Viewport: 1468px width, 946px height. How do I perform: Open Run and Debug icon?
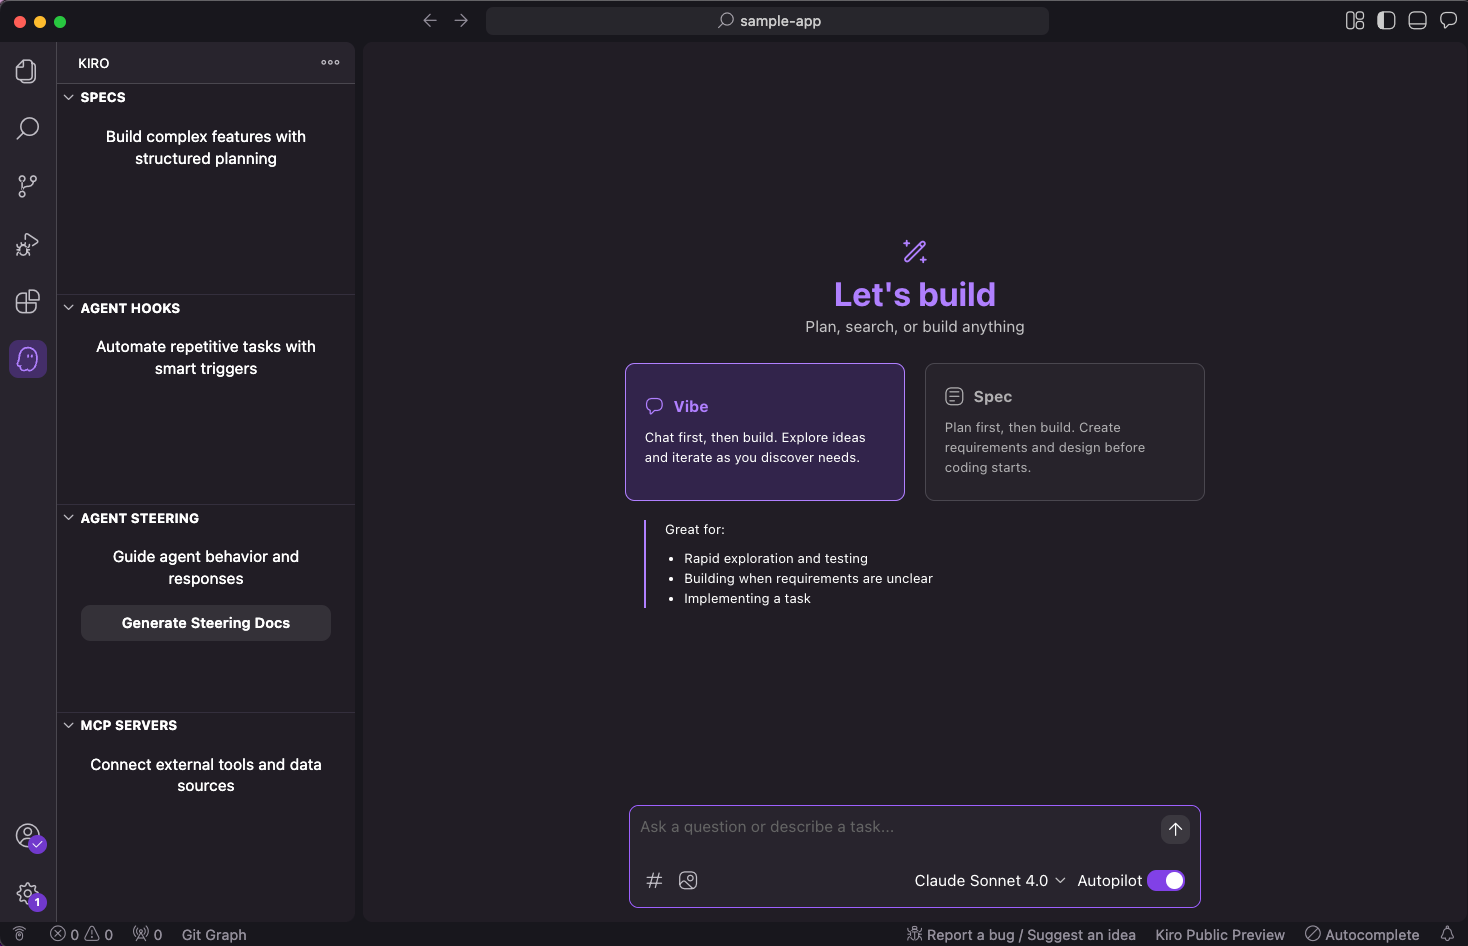[27, 244]
